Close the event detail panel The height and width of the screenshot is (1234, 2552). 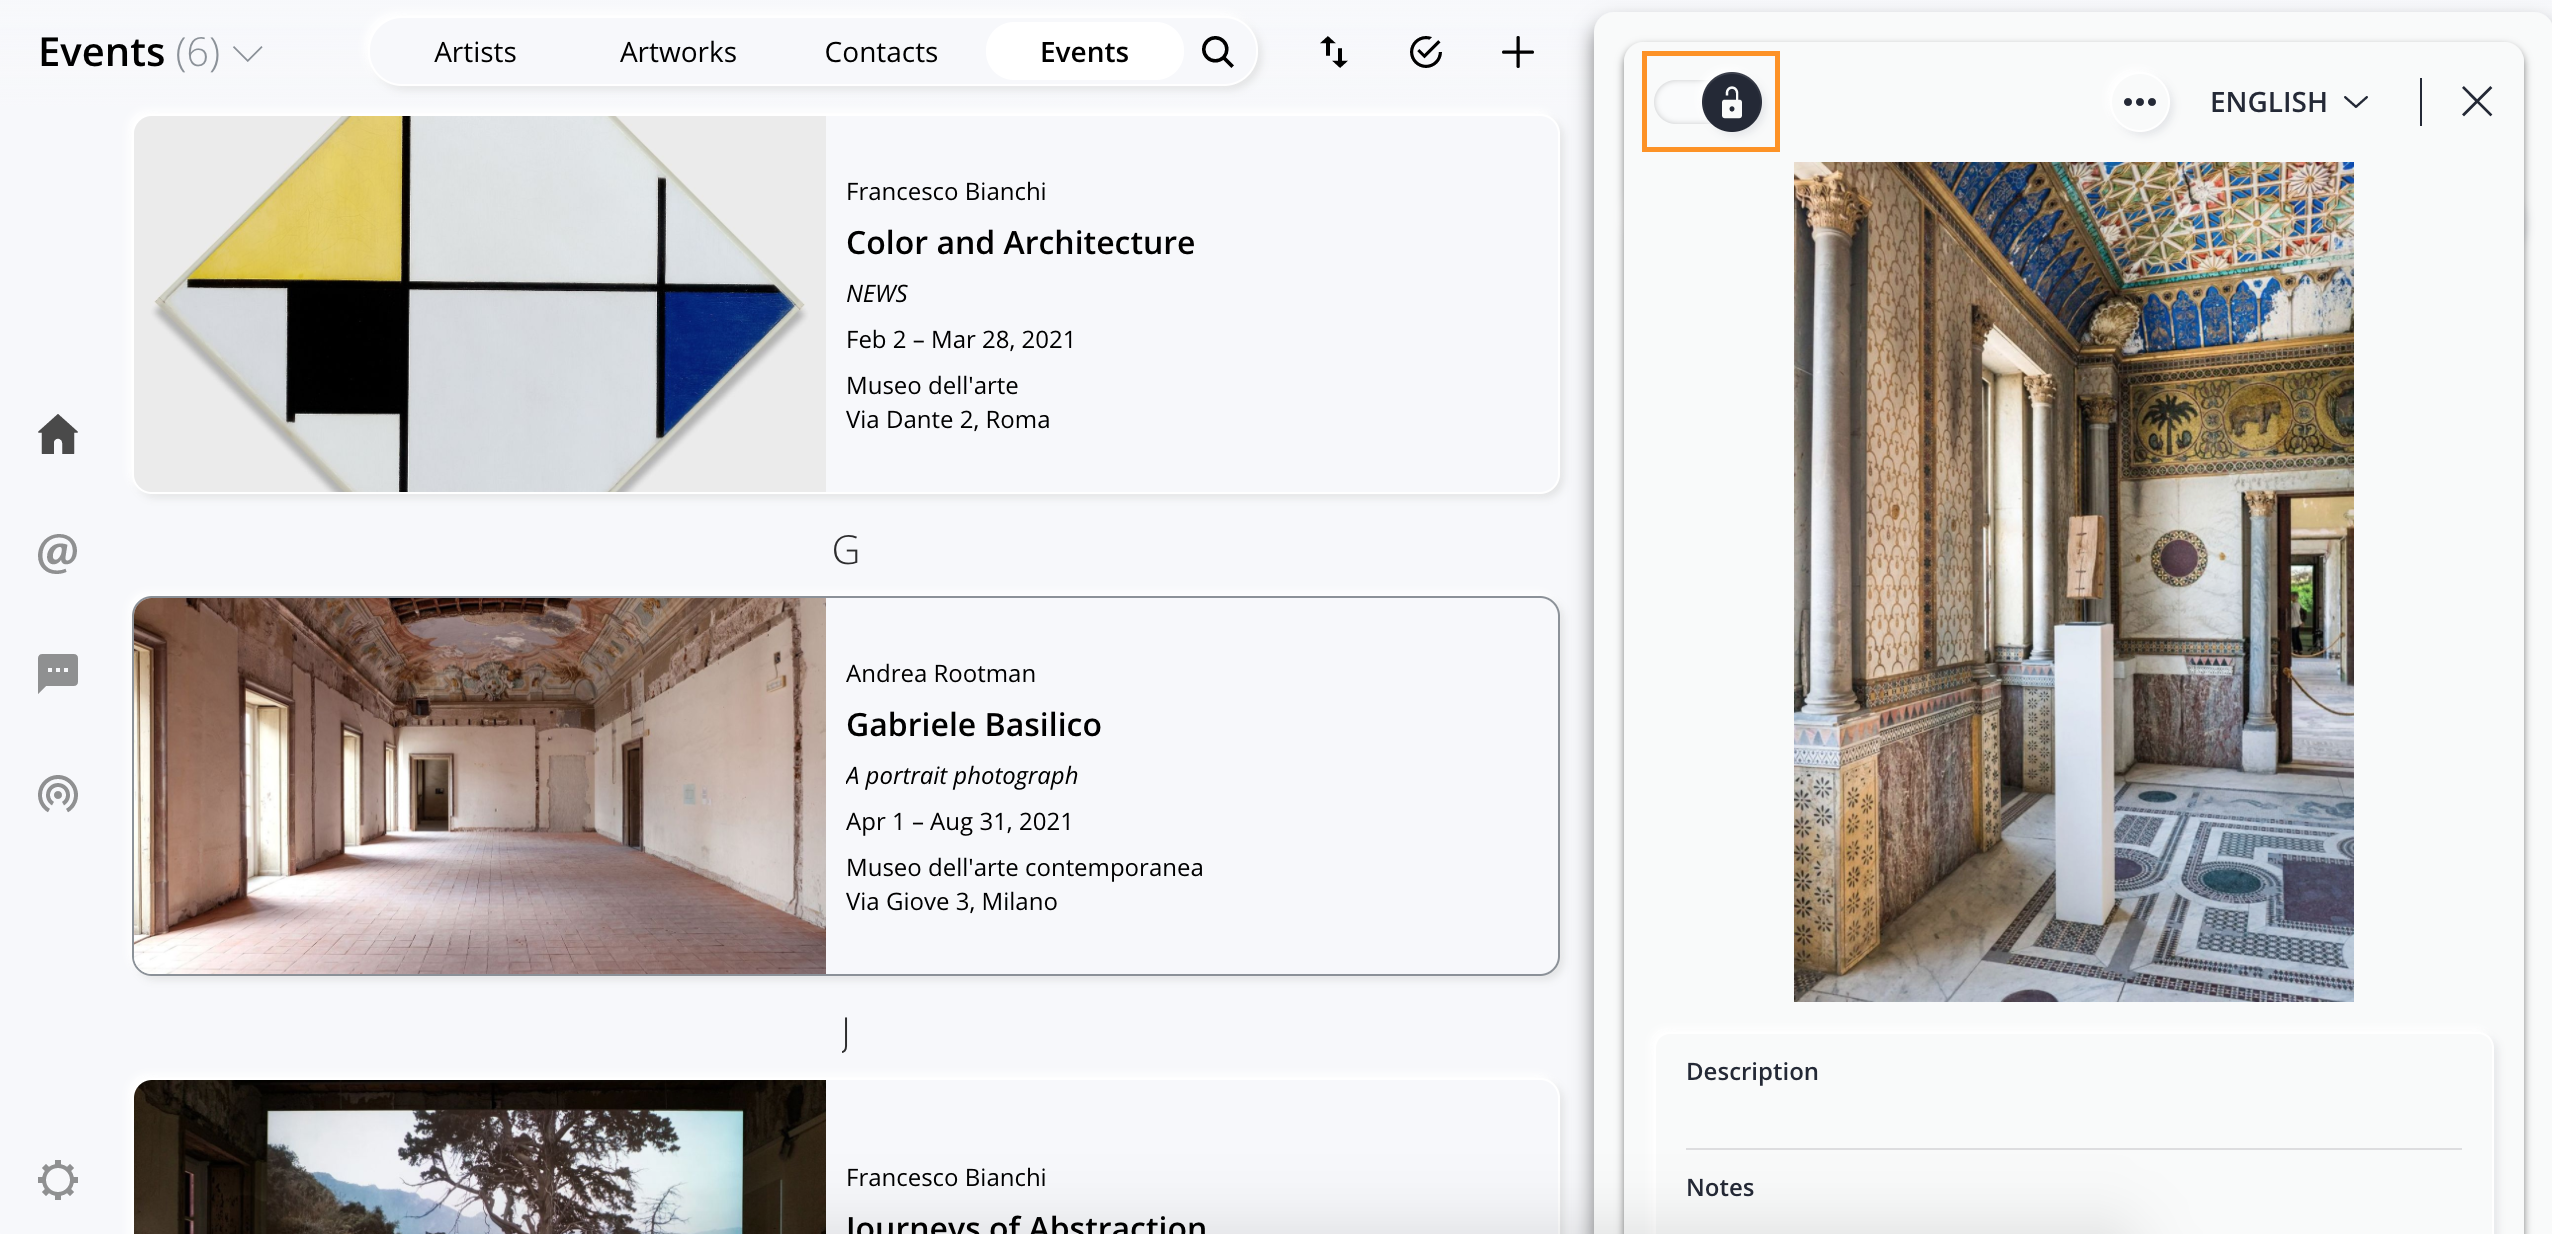click(2476, 102)
